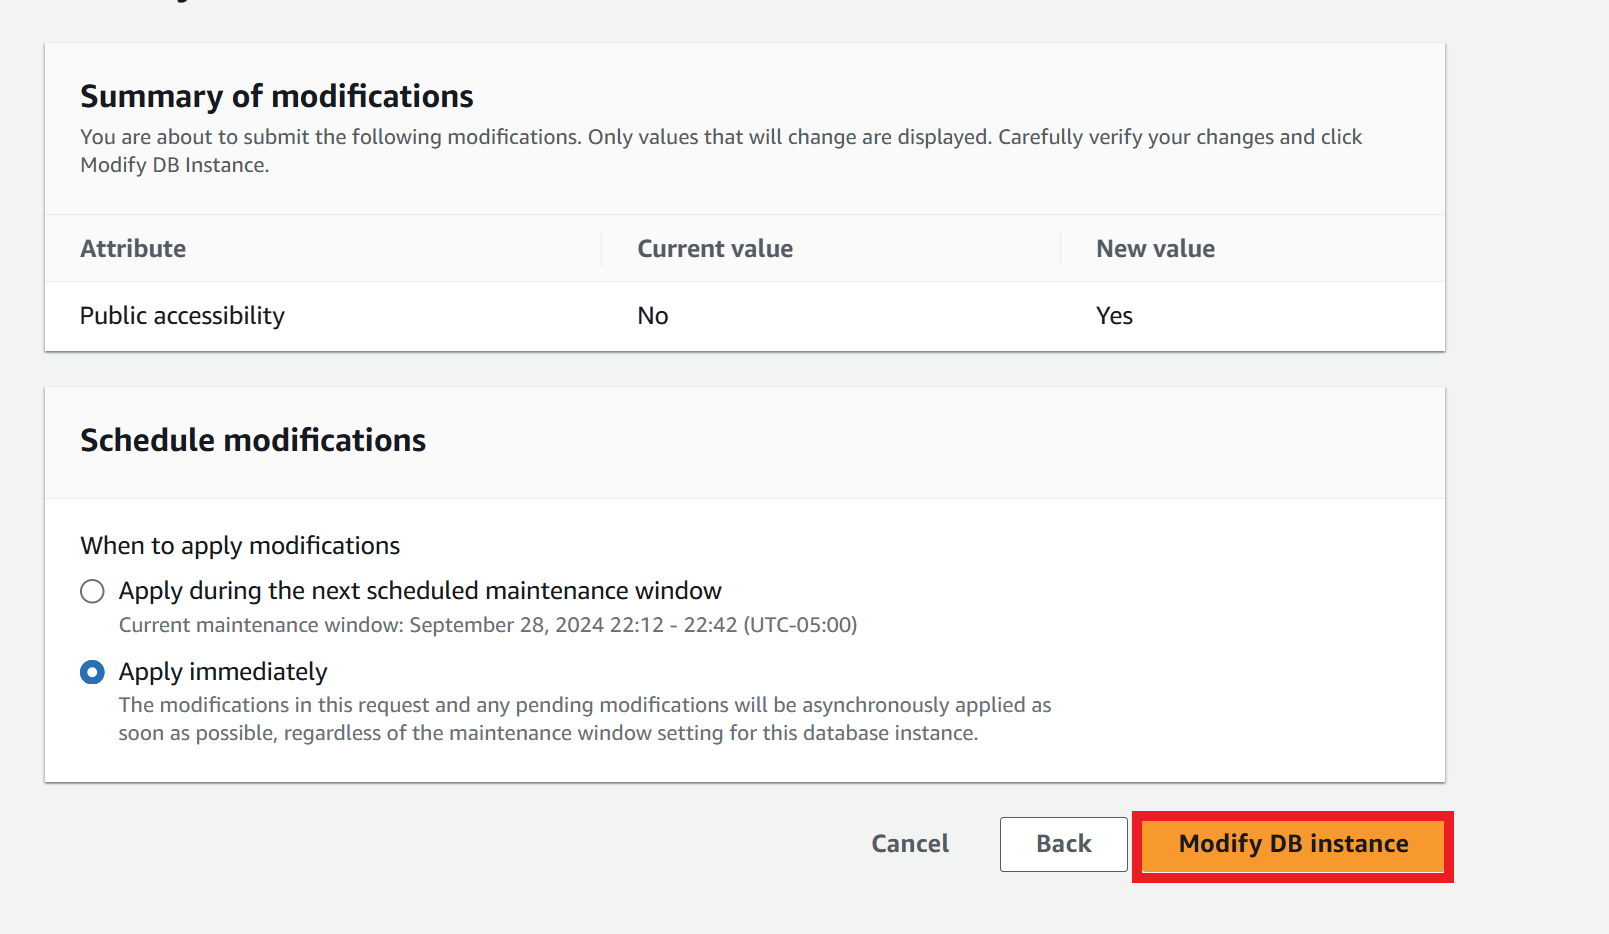Click the current maintenance window date text

pos(488,625)
